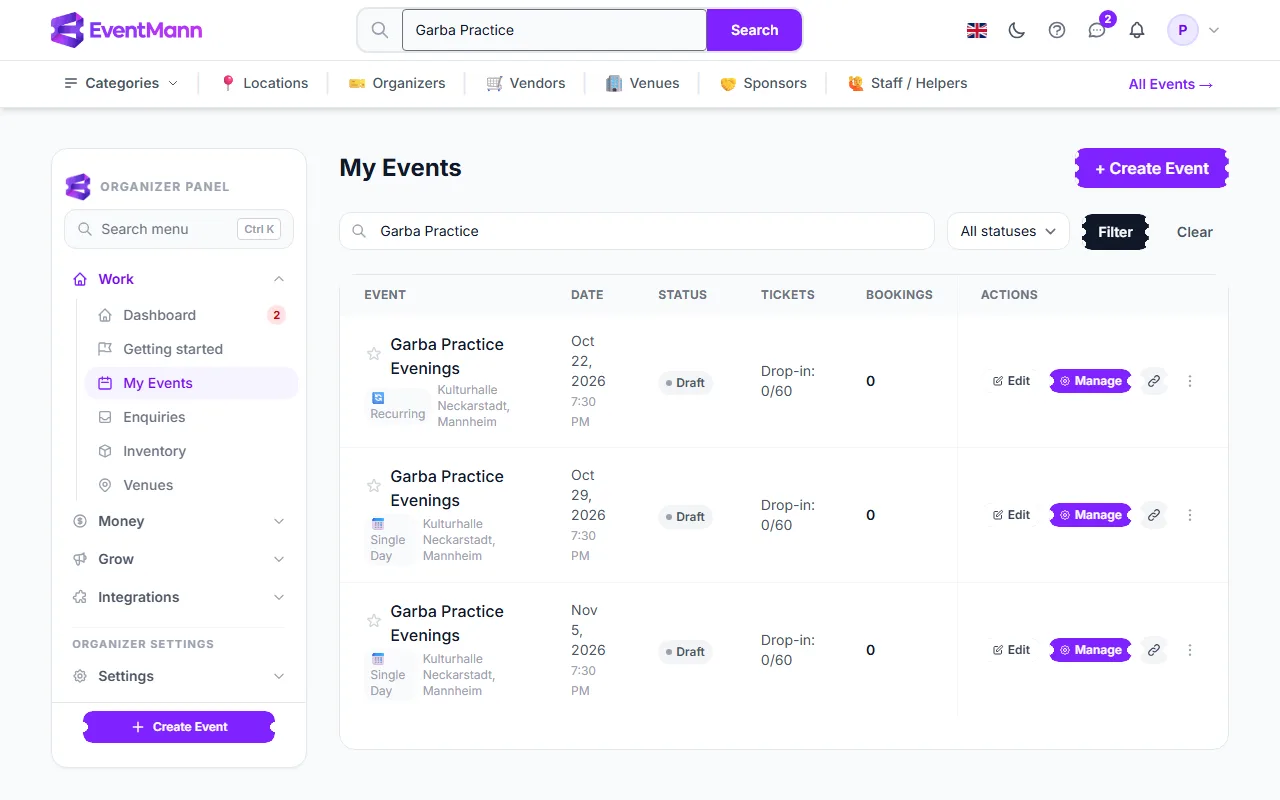Screen dimensions: 1280x800
Task: Open the help question mark icon
Action: tap(1057, 30)
